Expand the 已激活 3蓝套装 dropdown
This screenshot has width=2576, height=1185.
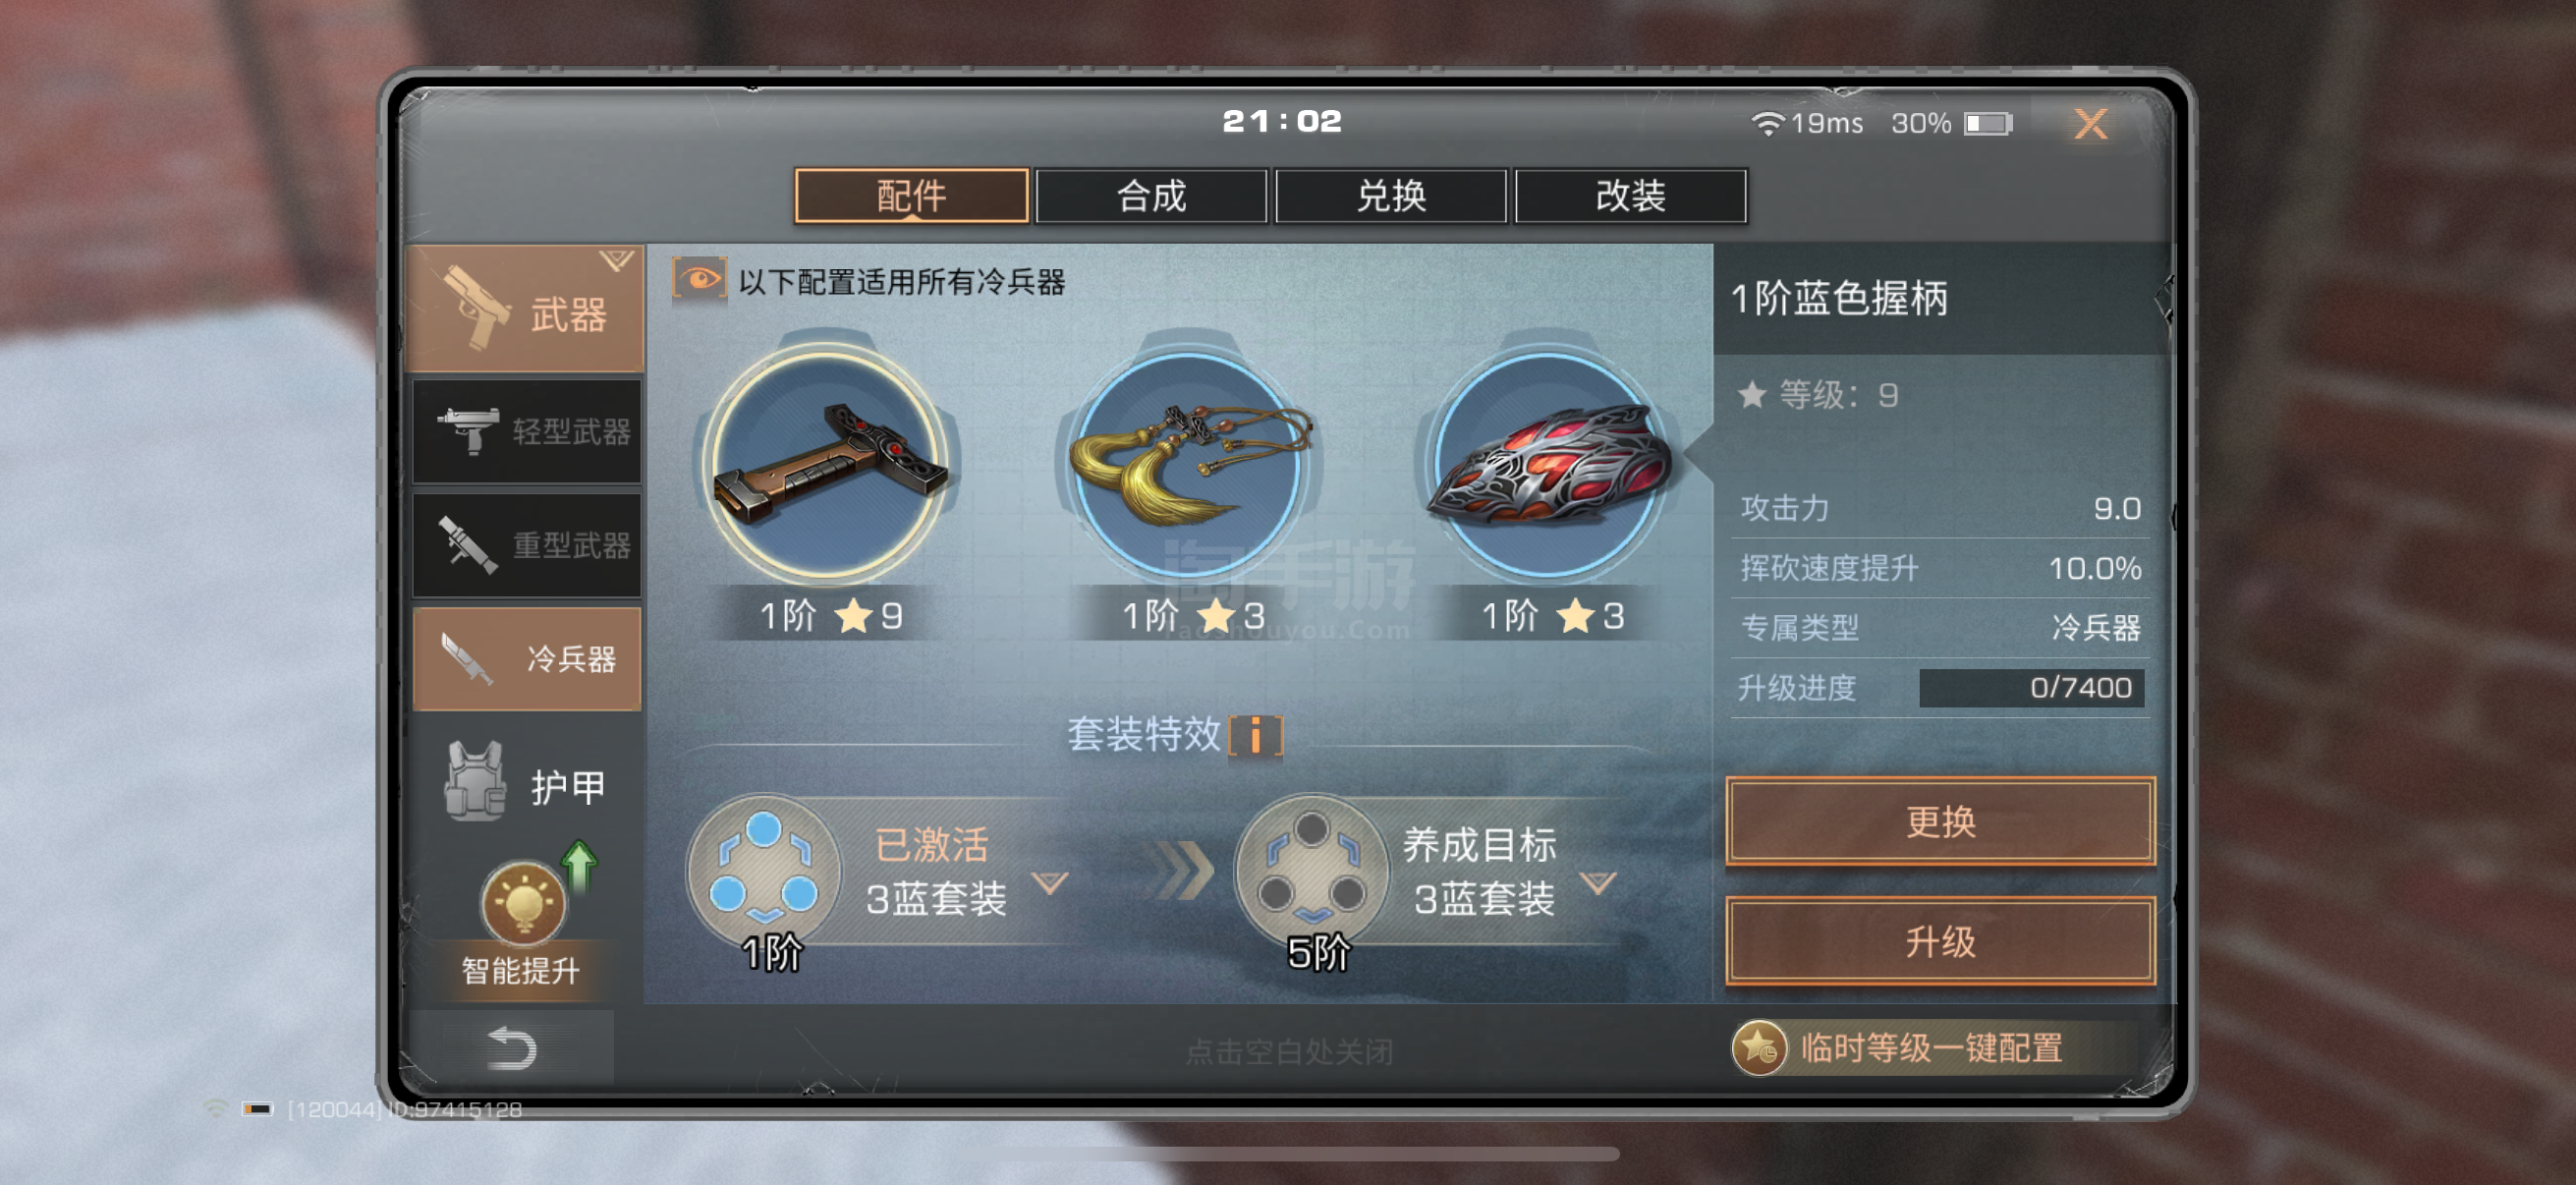[x=1050, y=883]
